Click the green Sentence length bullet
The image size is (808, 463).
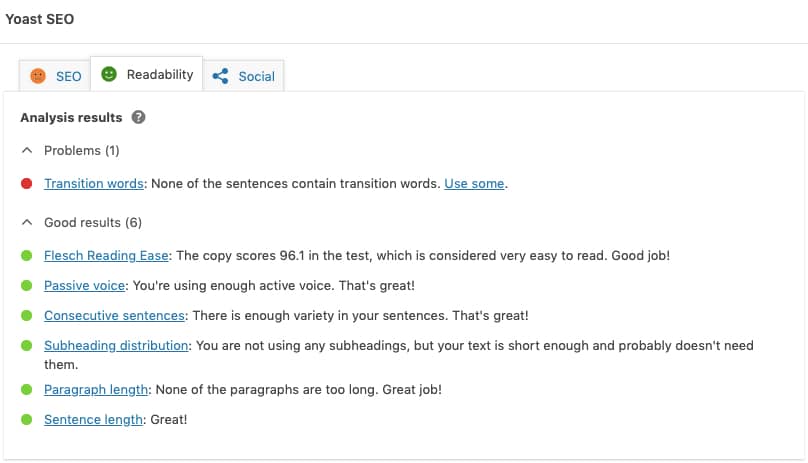27,420
